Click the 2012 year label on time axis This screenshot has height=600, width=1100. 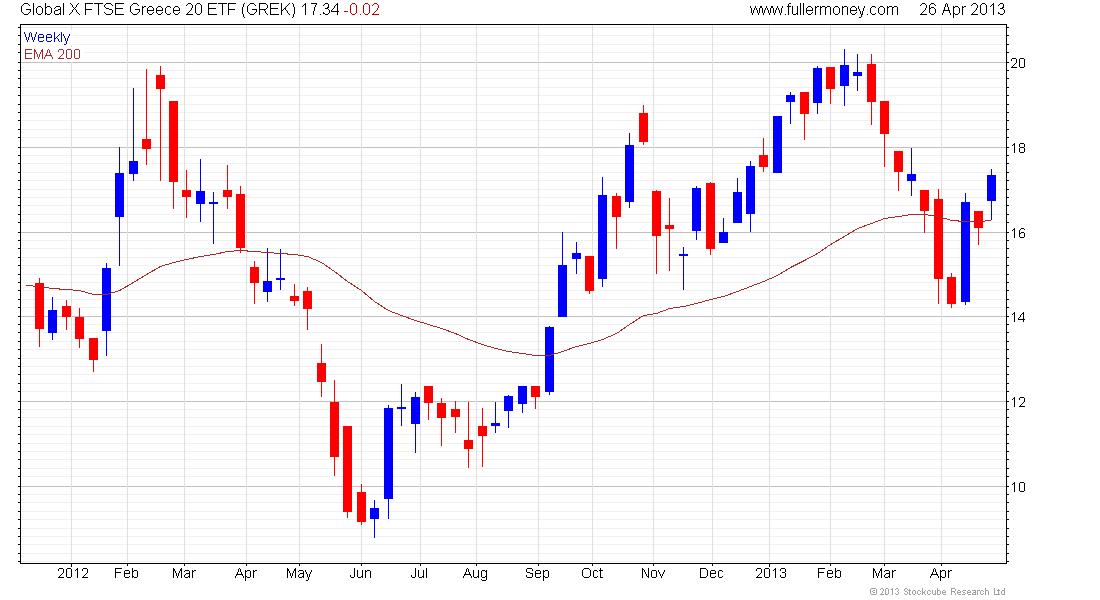click(x=73, y=573)
